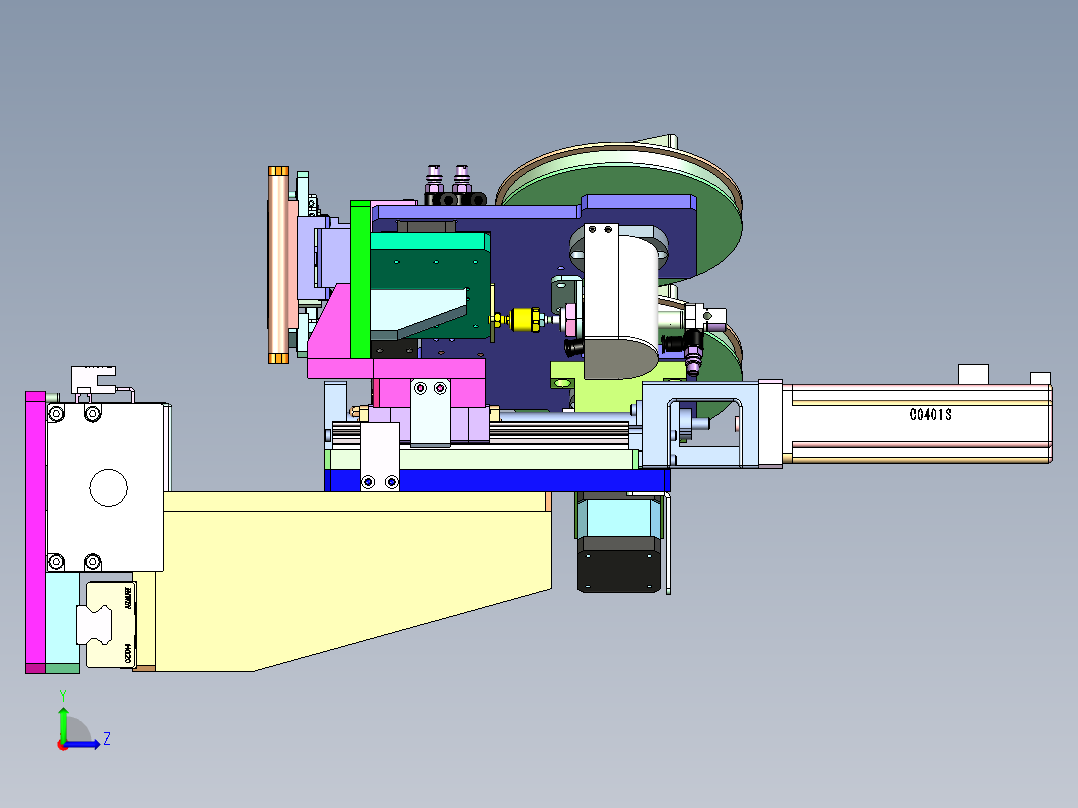This screenshot has width=1078, height=808.
Task: Select the linear guide rail block at the lower left
Action: 110,625
